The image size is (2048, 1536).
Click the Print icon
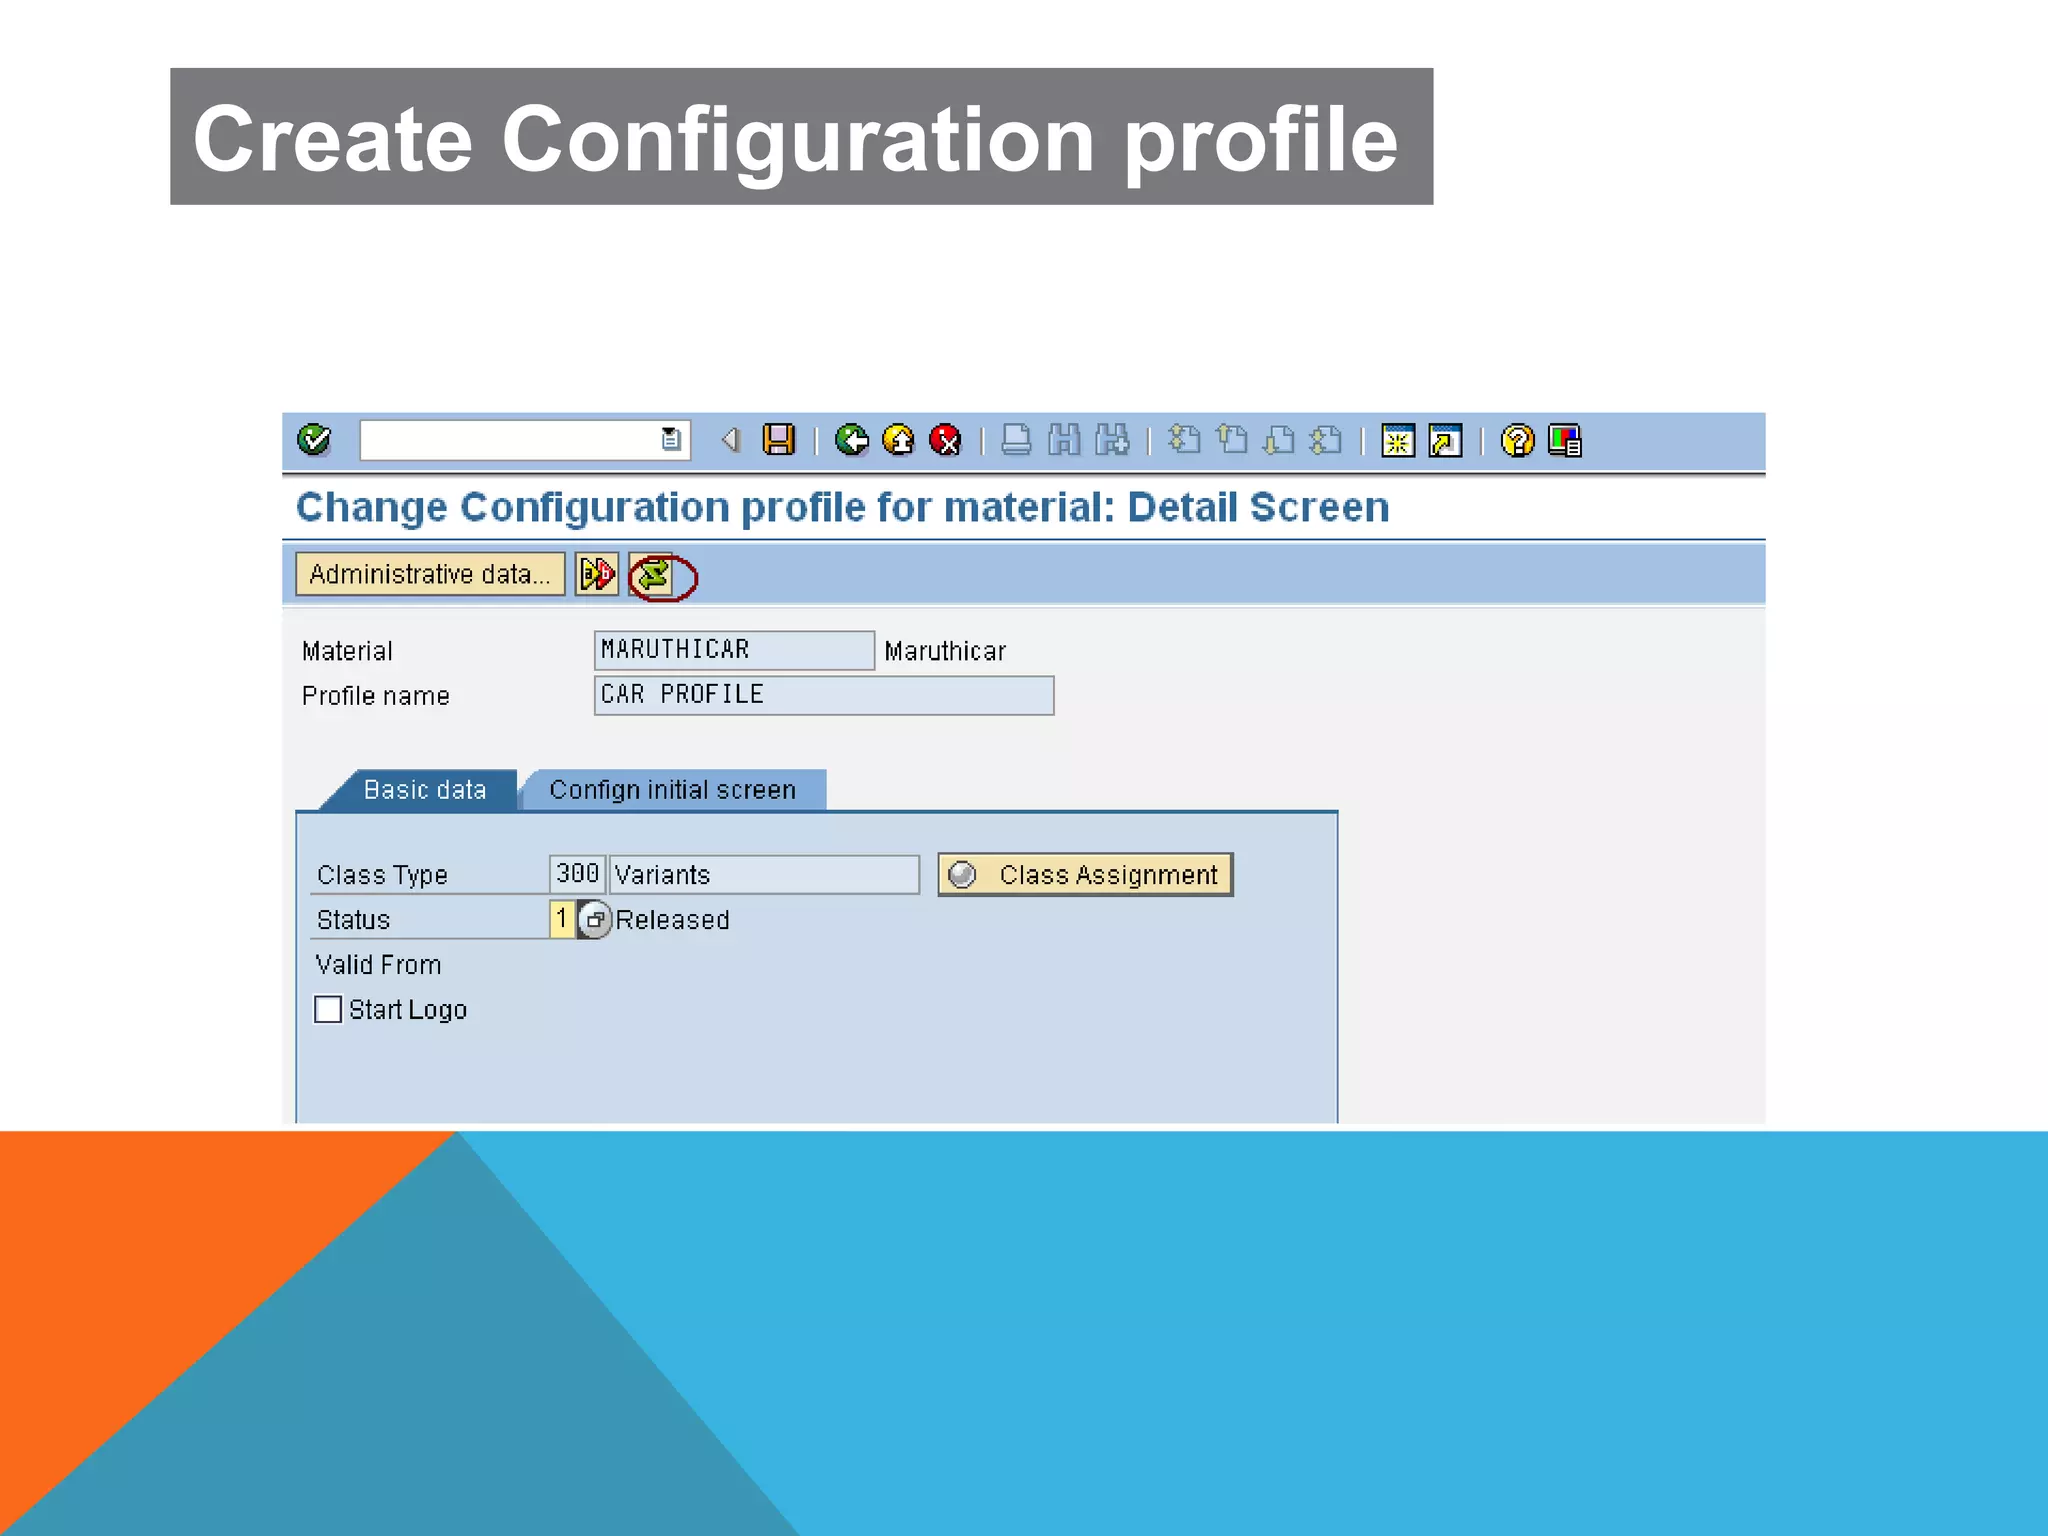pyautogui.click(x=1016, y=440)
